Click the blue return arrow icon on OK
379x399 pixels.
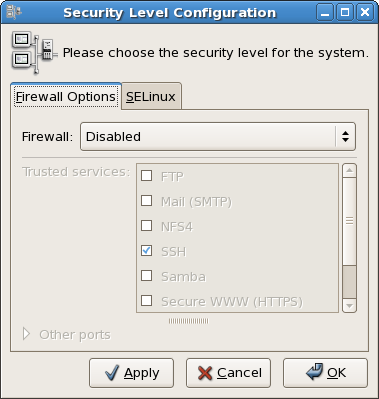click(x=315, y=372)
